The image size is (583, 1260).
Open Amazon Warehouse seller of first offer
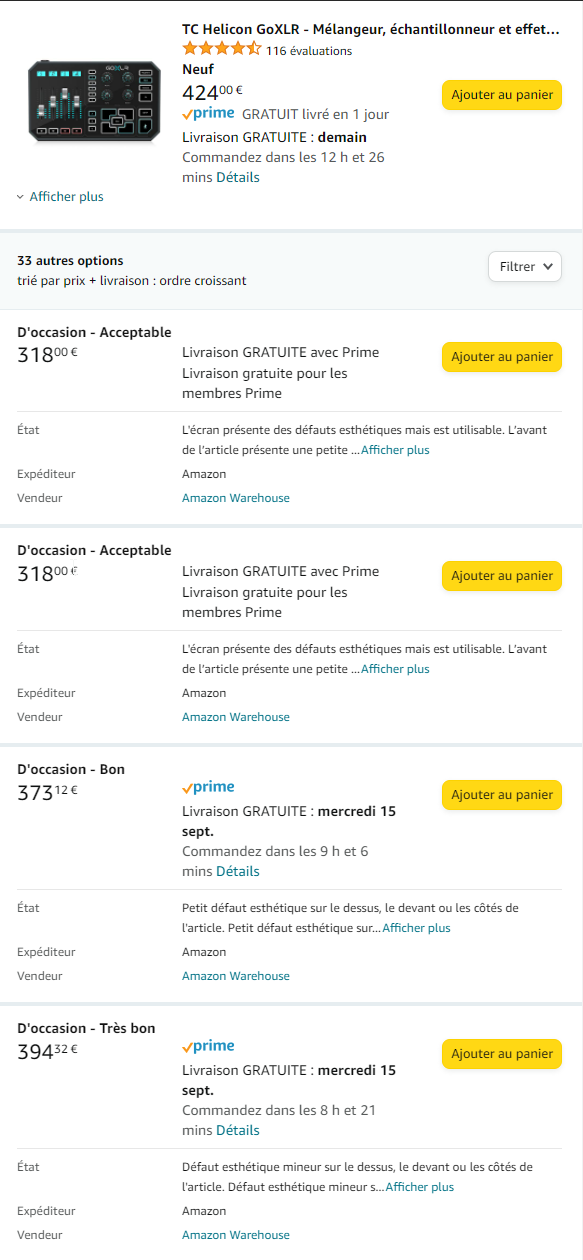coord(236,498)
